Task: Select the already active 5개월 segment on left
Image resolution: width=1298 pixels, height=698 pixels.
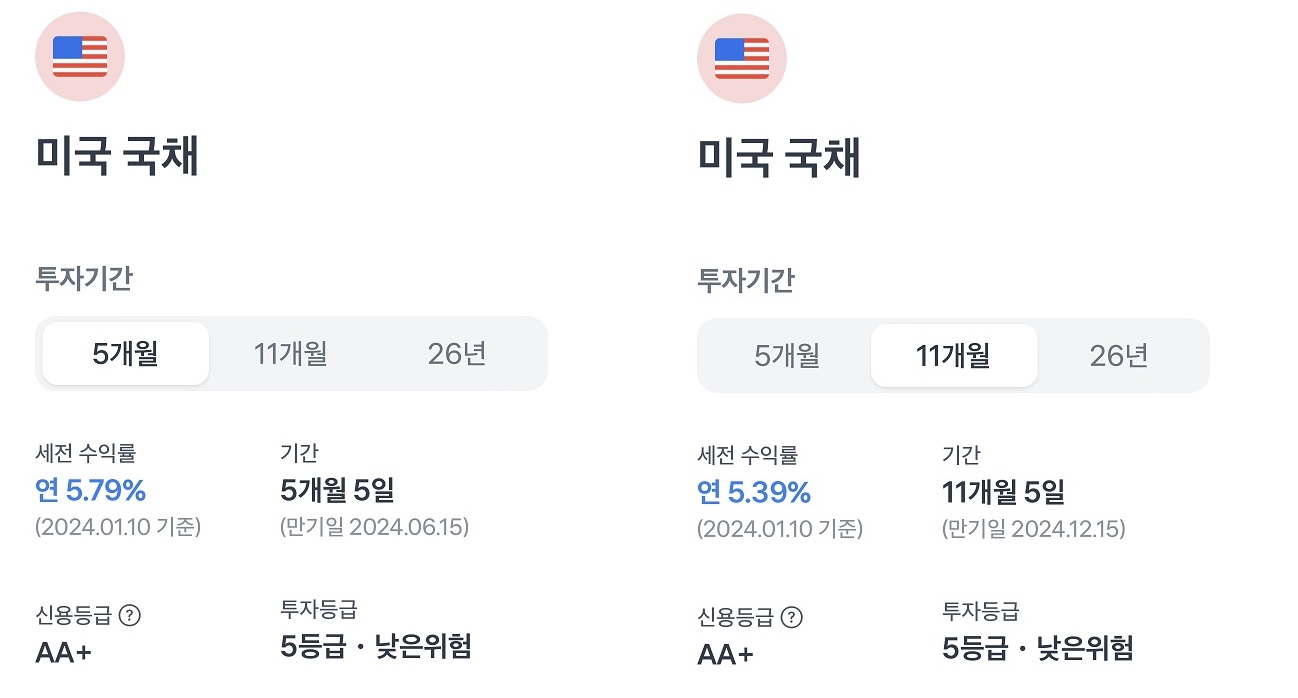Action: coord(123,354)
